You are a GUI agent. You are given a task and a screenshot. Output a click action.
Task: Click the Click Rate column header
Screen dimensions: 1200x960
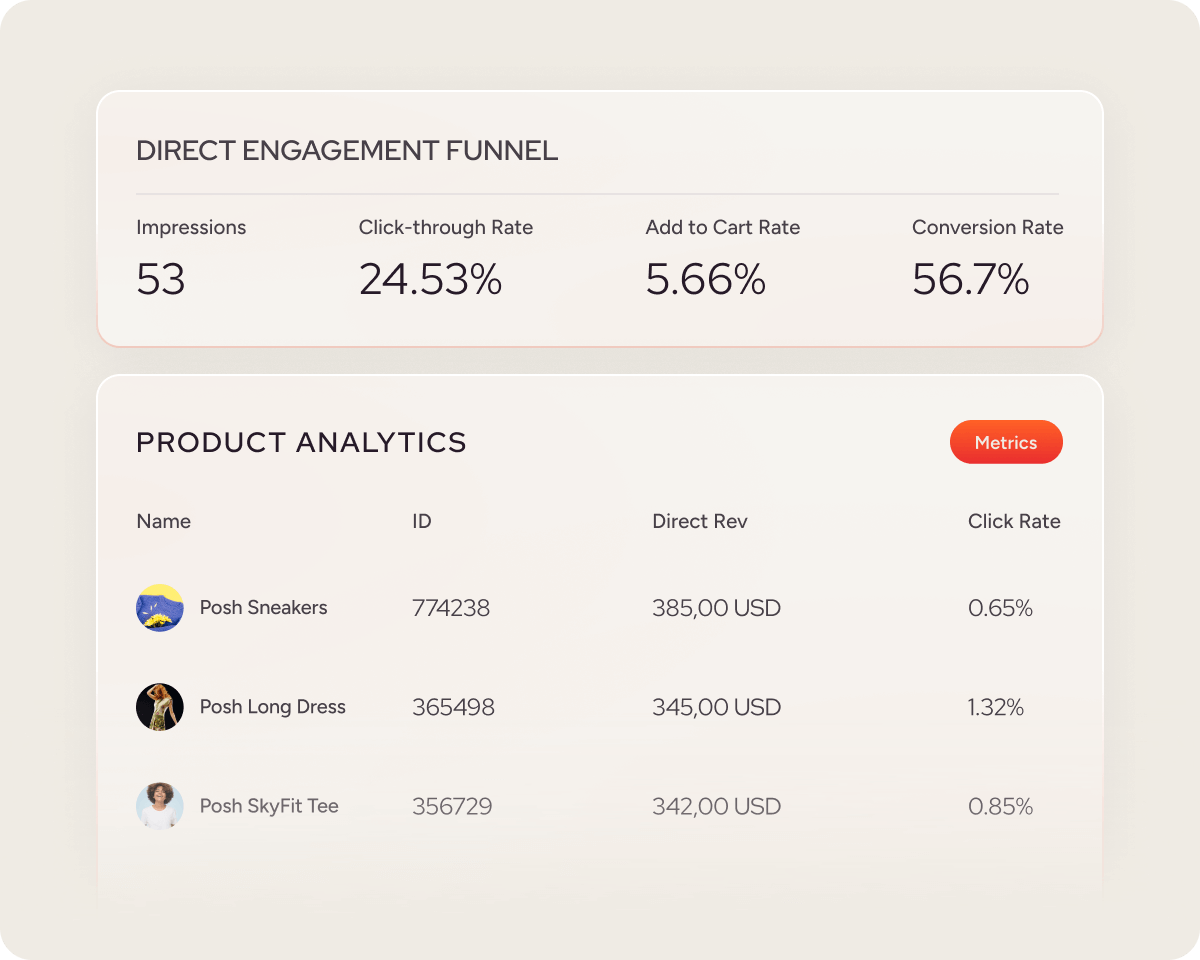pos(1013,521)
